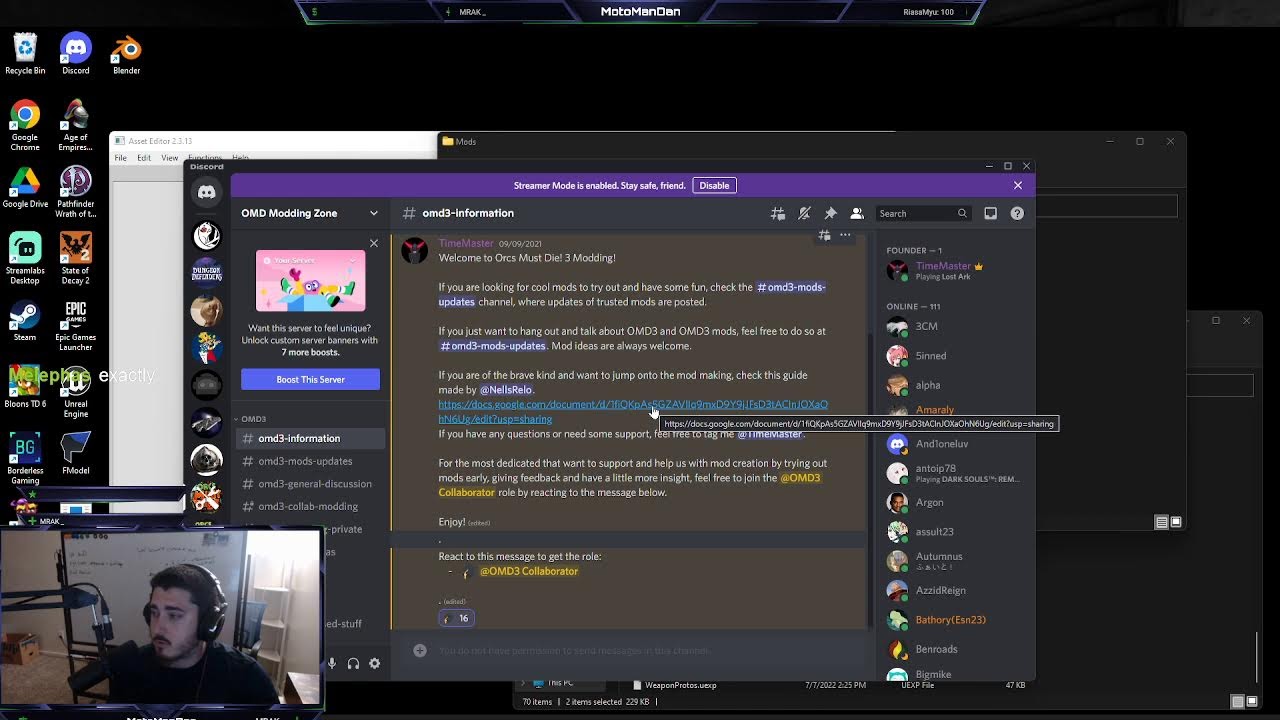
Task: Click member 3CM in the list
Action: click(x=955, y=326)
